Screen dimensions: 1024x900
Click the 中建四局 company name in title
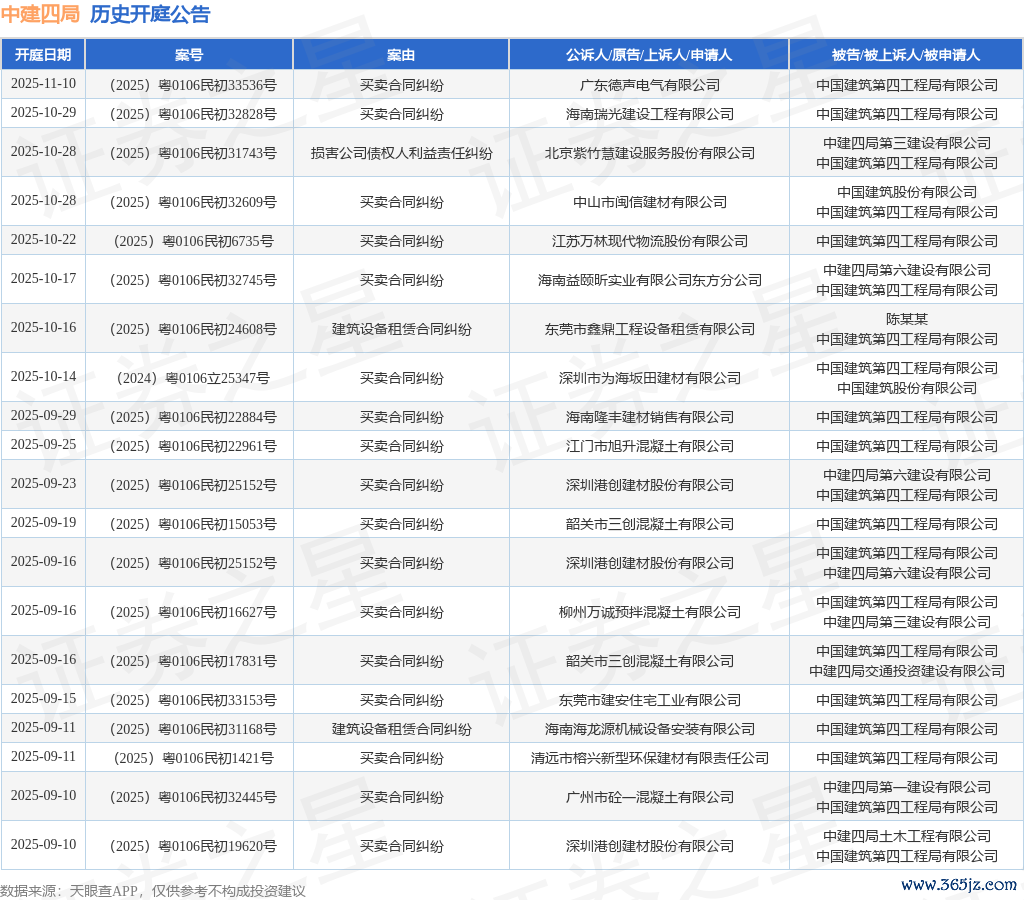pyautogui.click(x=40, y=14)
